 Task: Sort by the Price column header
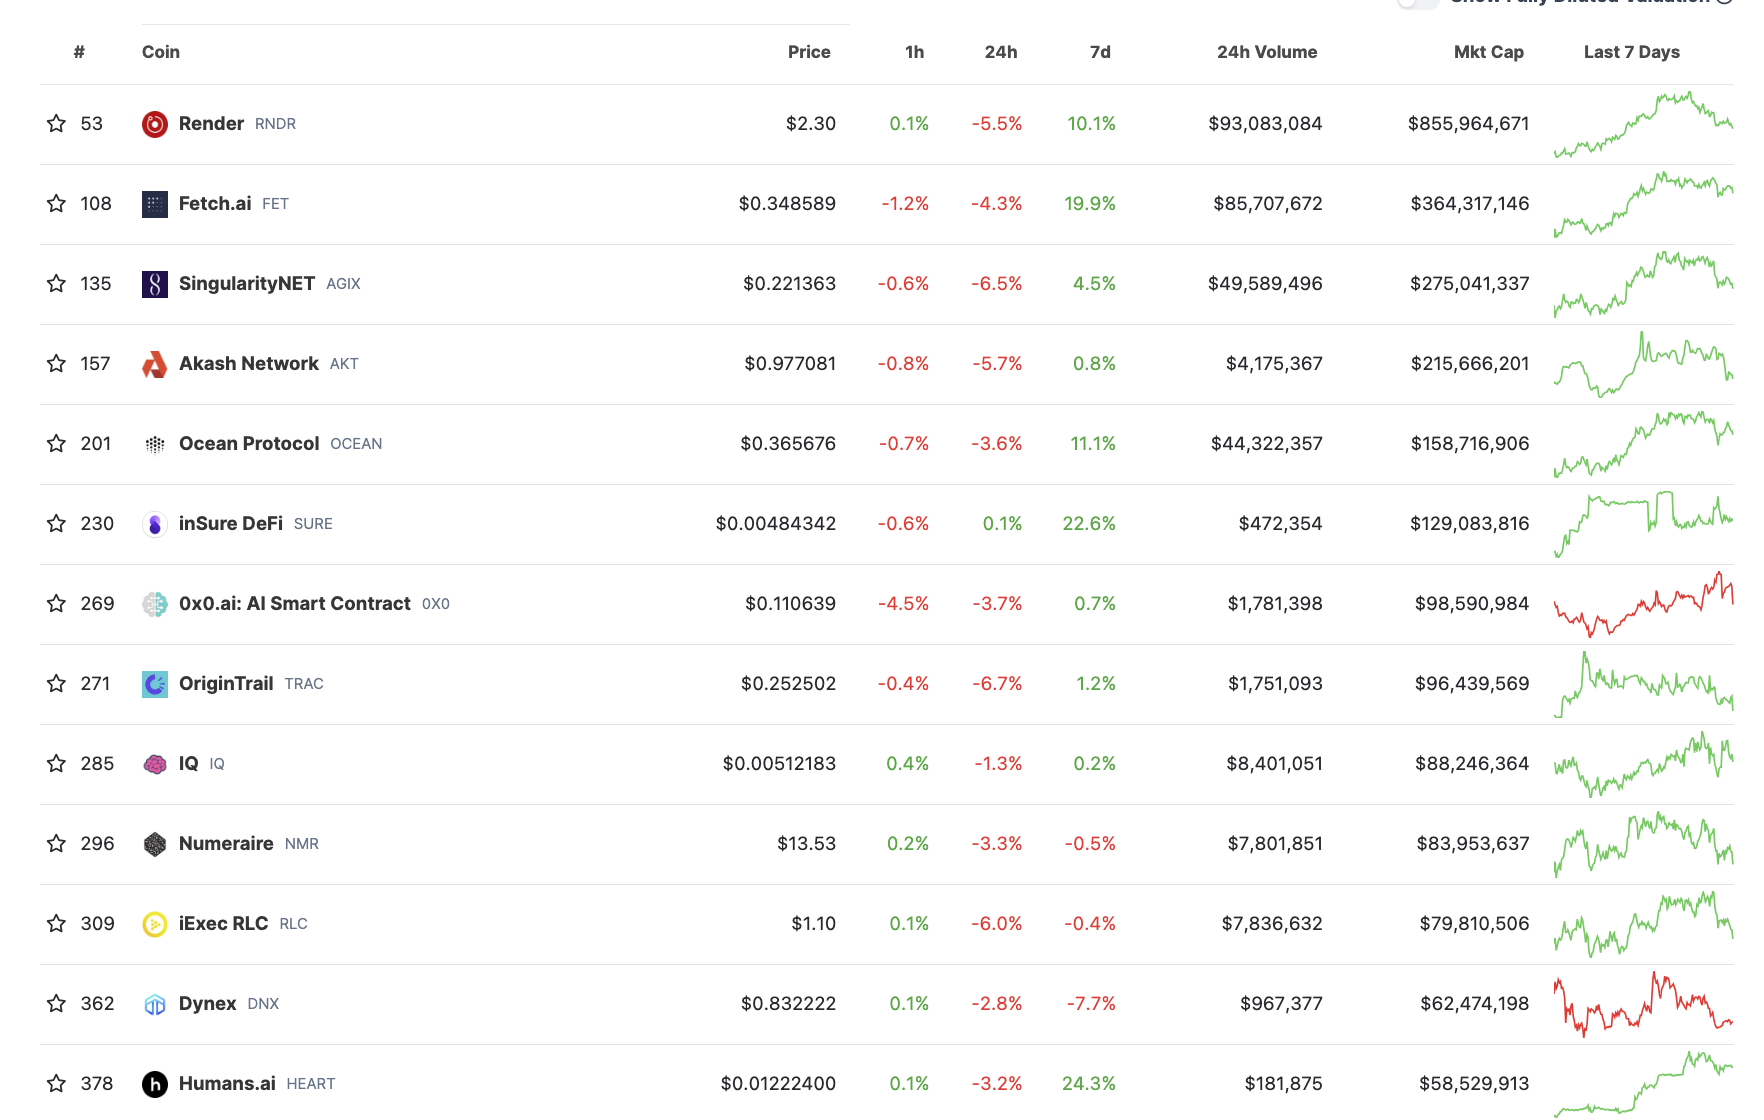809,52
